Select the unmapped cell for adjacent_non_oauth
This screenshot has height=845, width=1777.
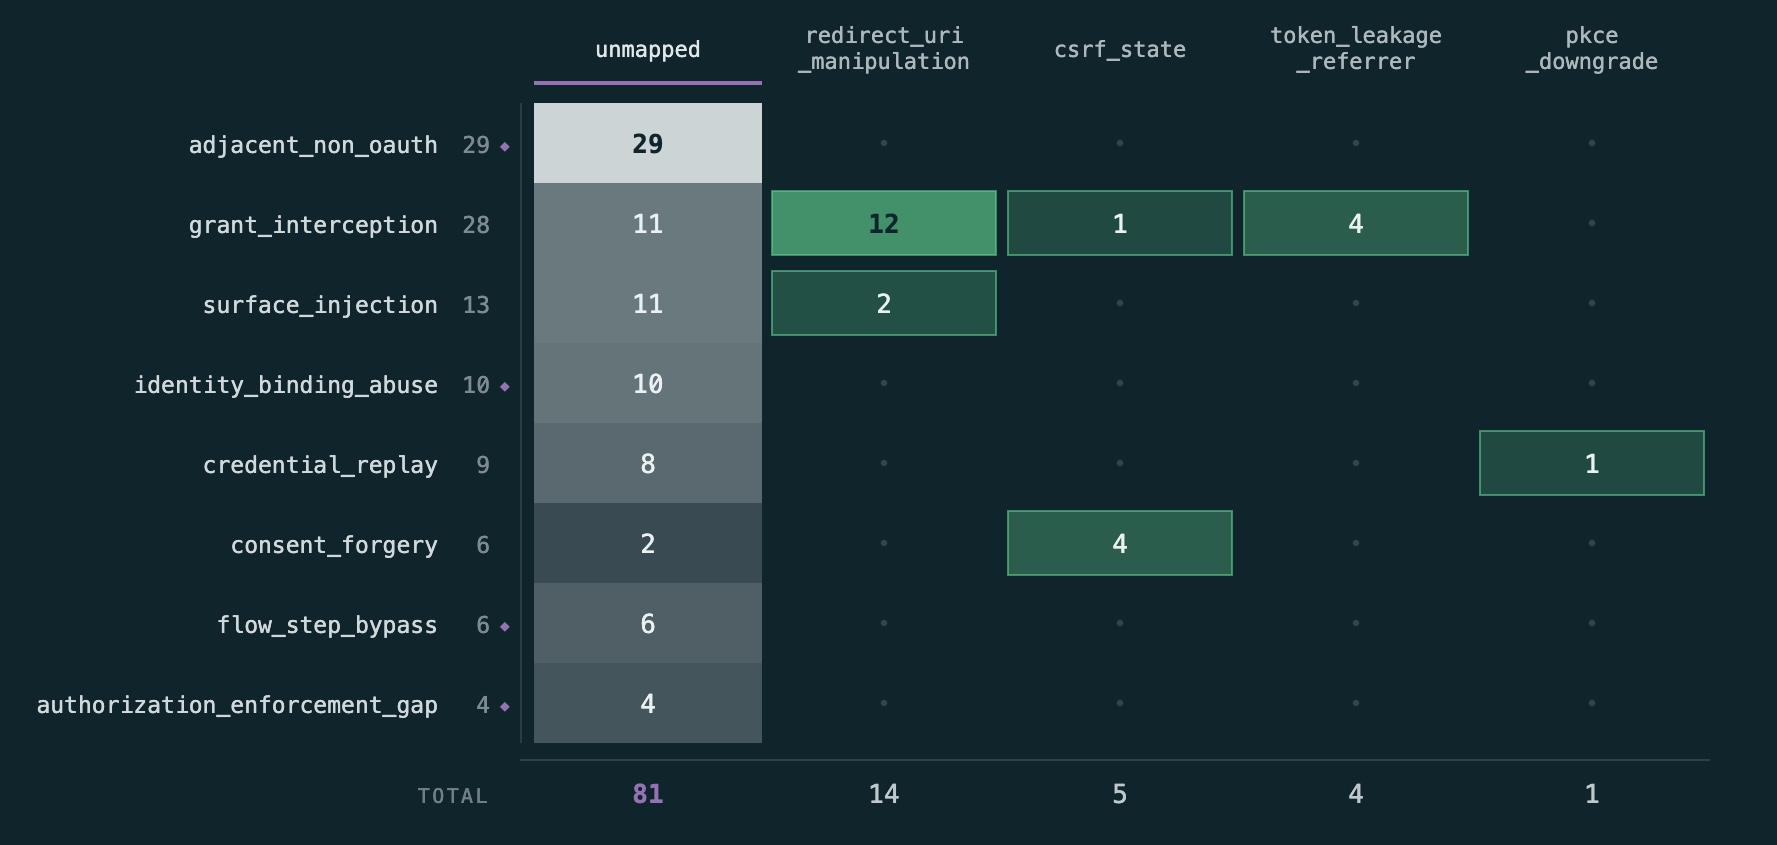(648, 143)
